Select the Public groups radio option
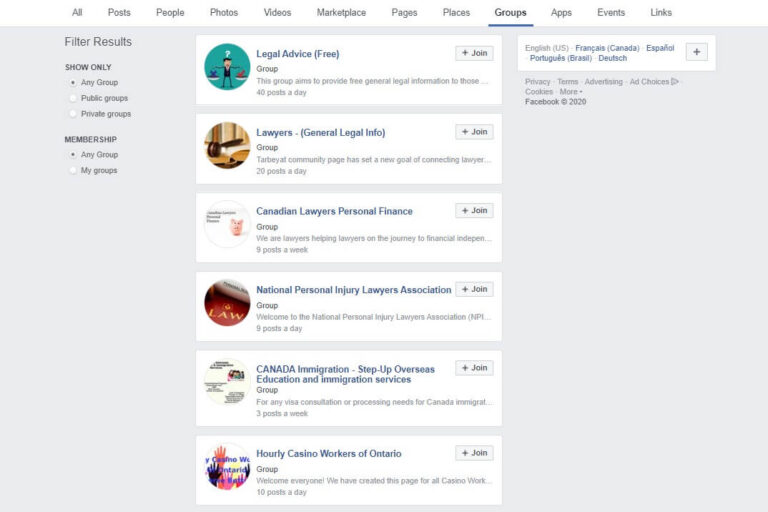Screen dimensions: 768x512 pos(73,98)
